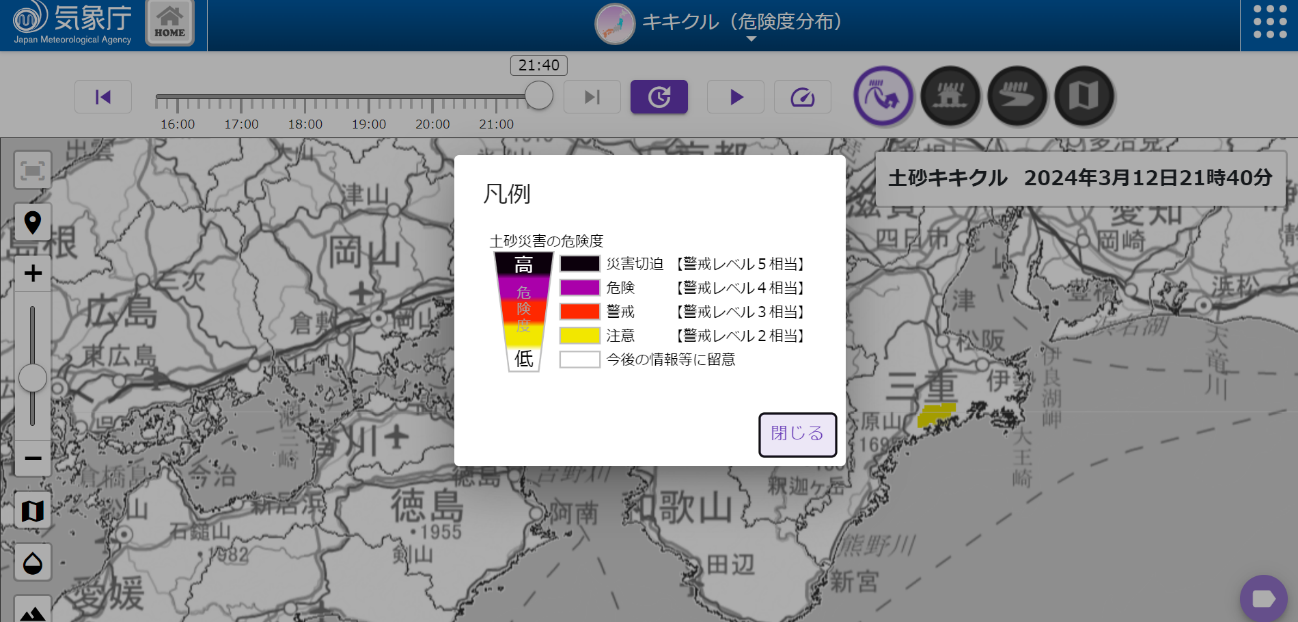
Task: Select the flood risk river layer
Action: pyautogui.click(x=1017, y=96)
